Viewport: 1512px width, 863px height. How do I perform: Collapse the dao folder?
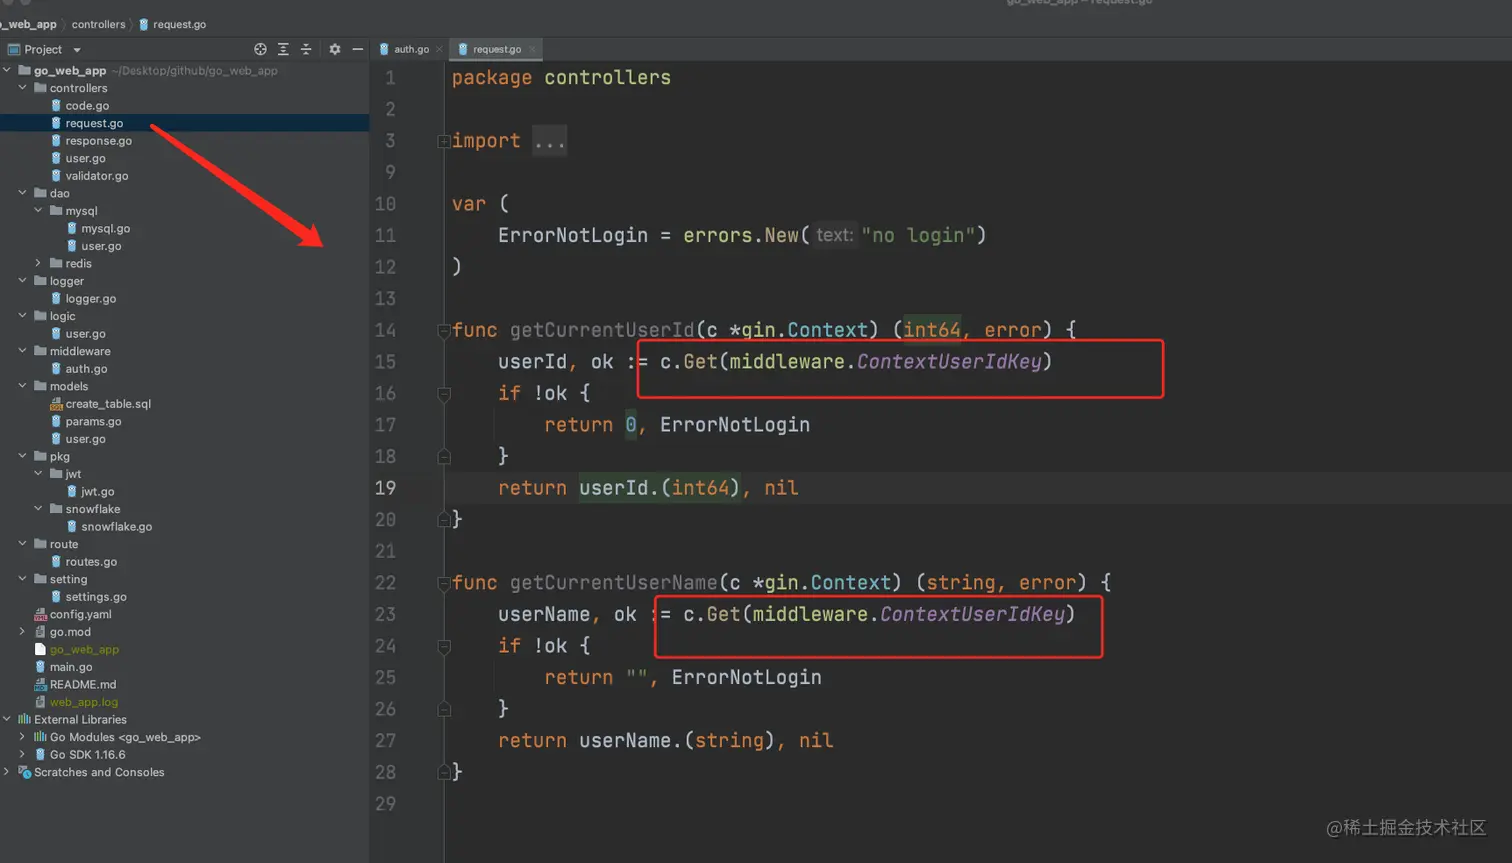[23, 193]
